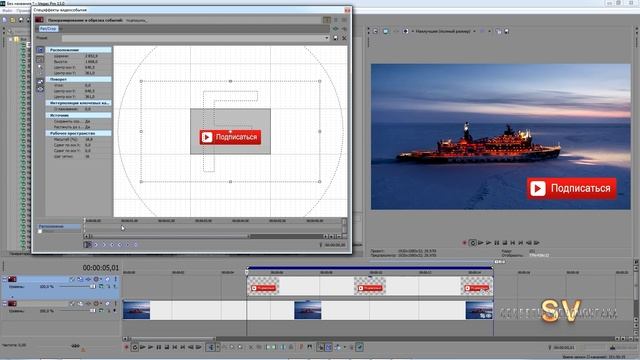Click Preview on External Monitor icon
The height and width of the screenshot is (360, 640).
pos(385,31)
